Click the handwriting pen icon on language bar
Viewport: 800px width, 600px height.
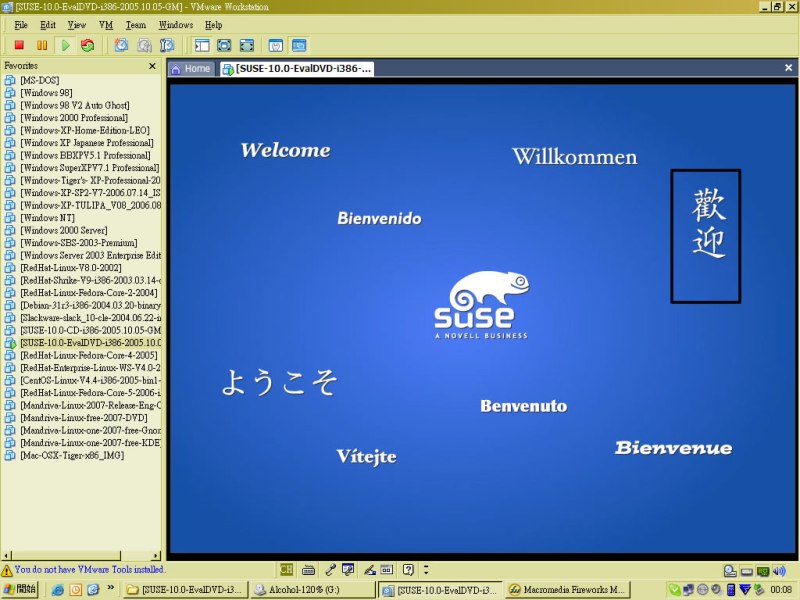tap(369, 570)
